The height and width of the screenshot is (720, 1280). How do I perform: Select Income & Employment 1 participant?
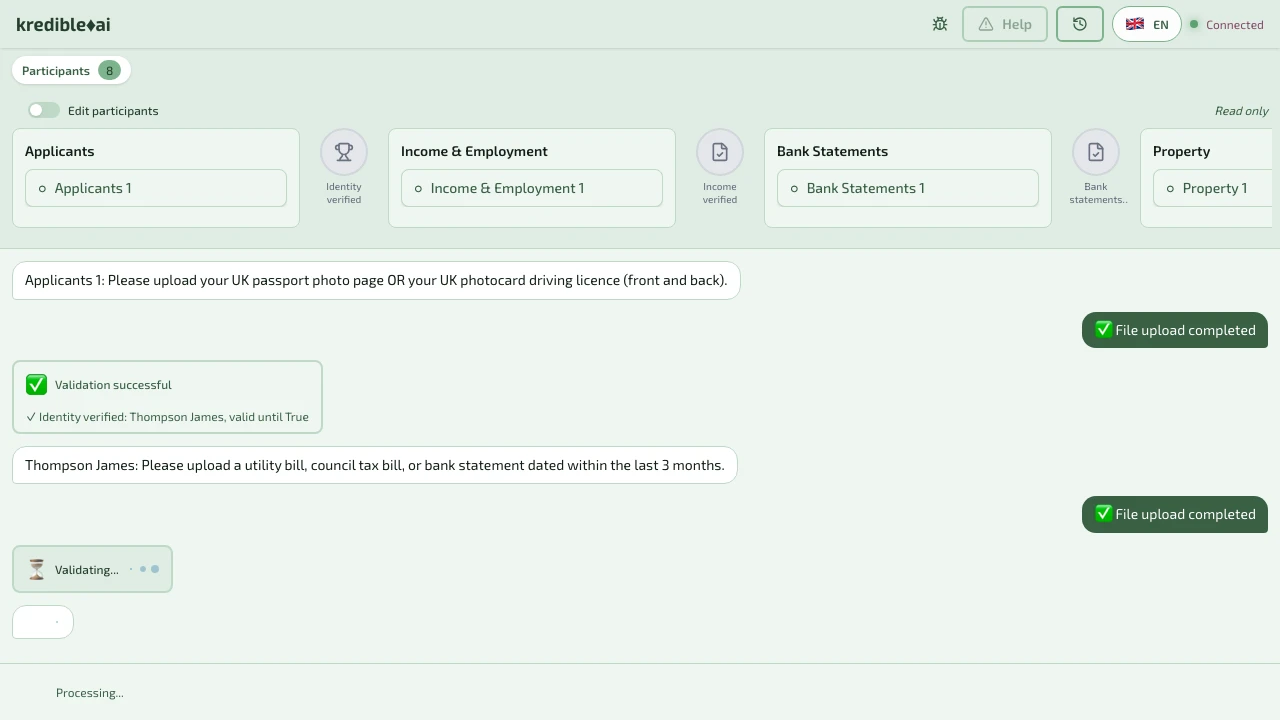coord(532,188)
